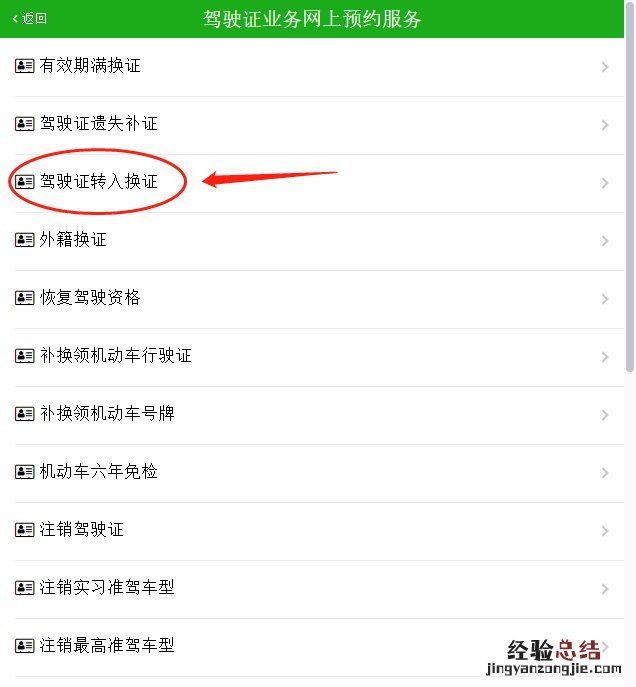Click the card icon beside 恢复驾驶资格
This screenshot has height=687, width=636.
click(25, 298)
